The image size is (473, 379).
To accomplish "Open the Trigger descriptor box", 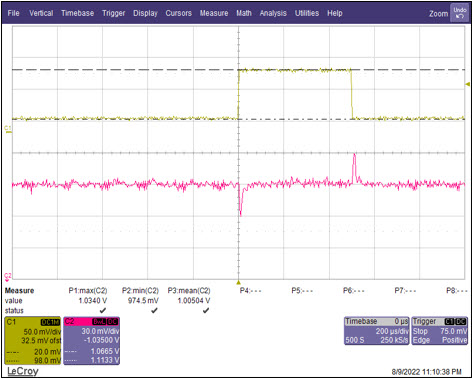I will tap(440, 331).
